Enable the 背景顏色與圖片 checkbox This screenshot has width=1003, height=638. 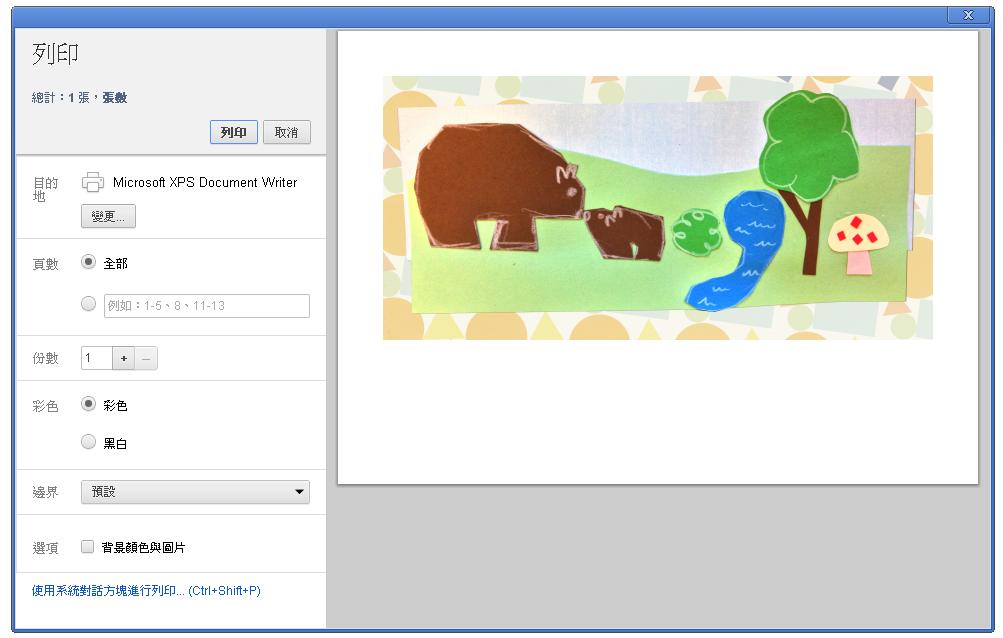click(x=88, y=546)
